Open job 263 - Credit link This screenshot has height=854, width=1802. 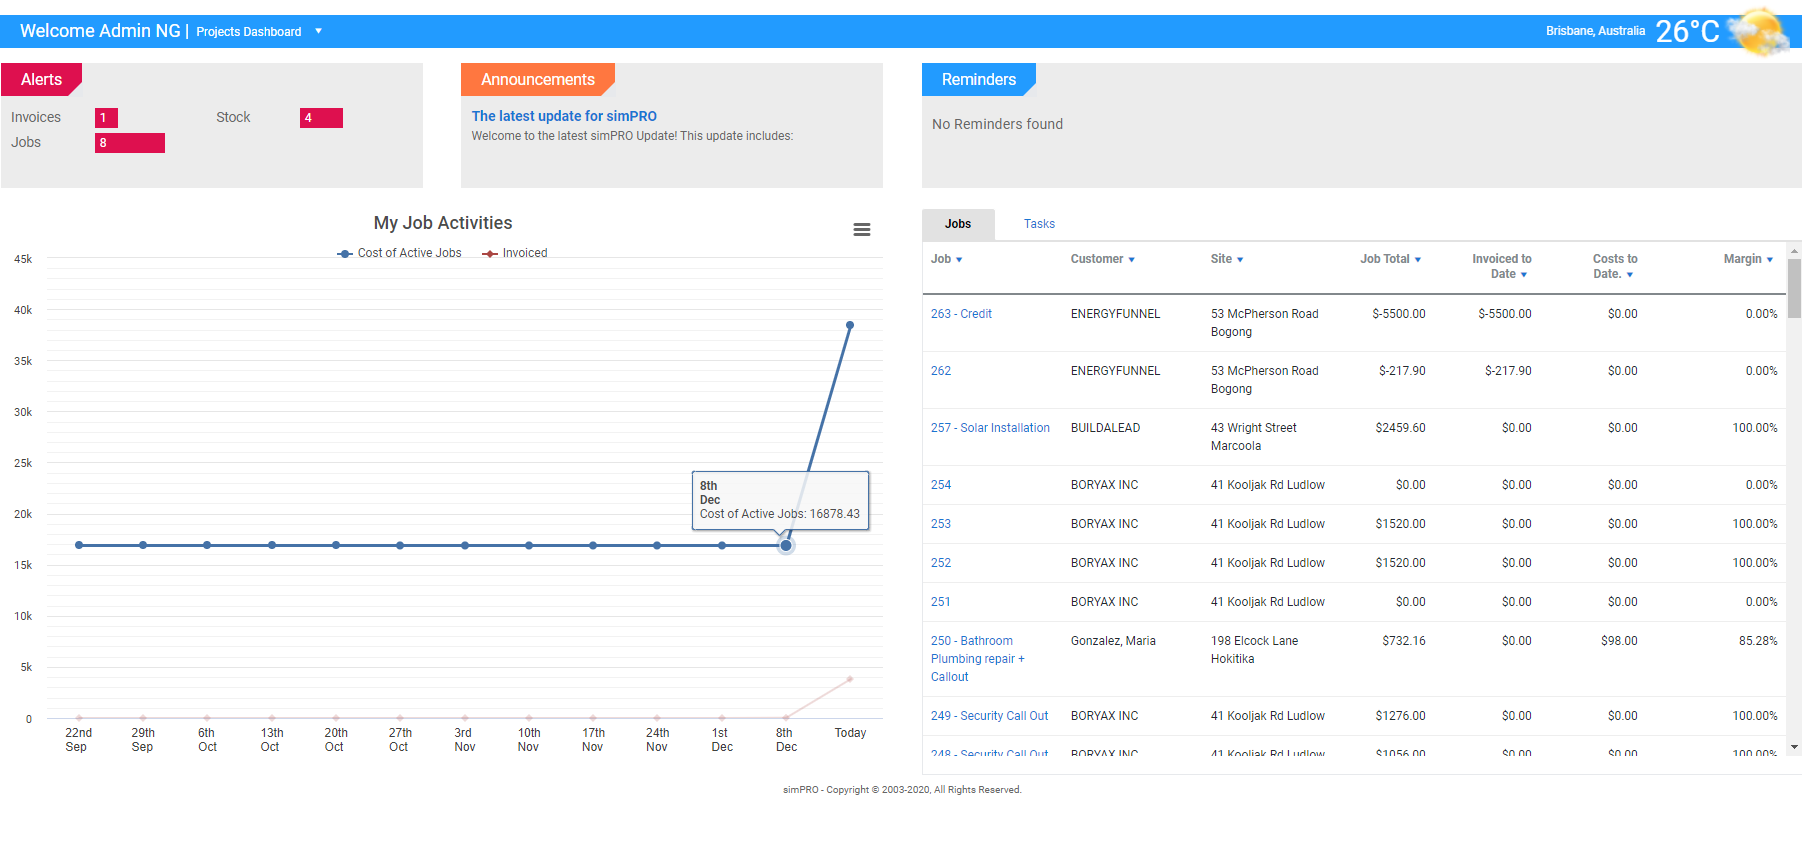[961, 314]
